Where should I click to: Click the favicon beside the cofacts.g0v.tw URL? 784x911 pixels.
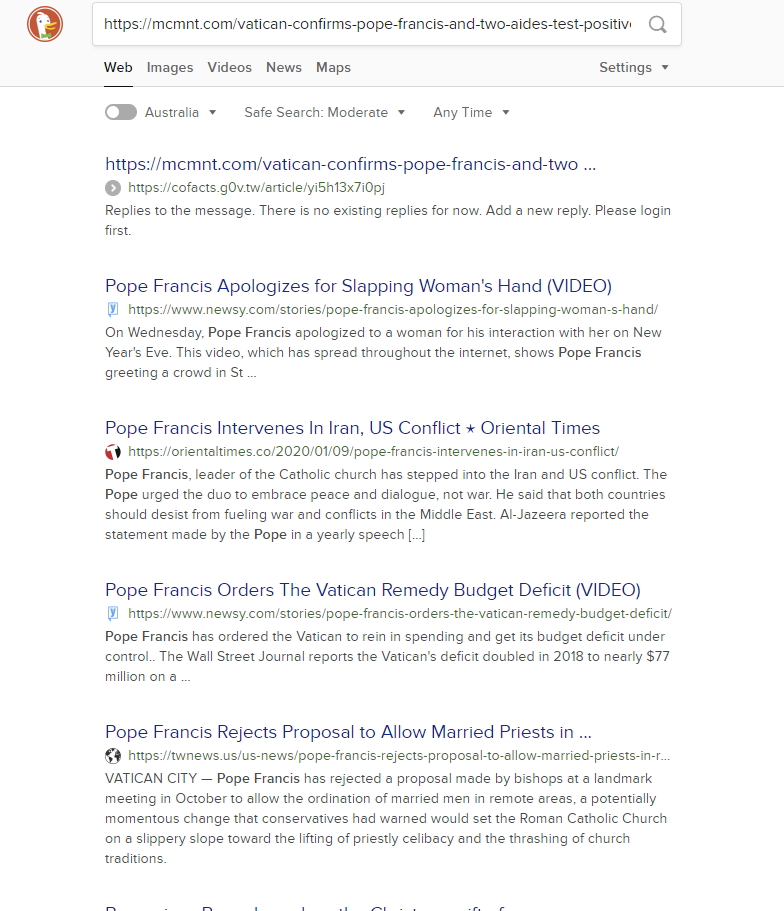click(113, 188)
